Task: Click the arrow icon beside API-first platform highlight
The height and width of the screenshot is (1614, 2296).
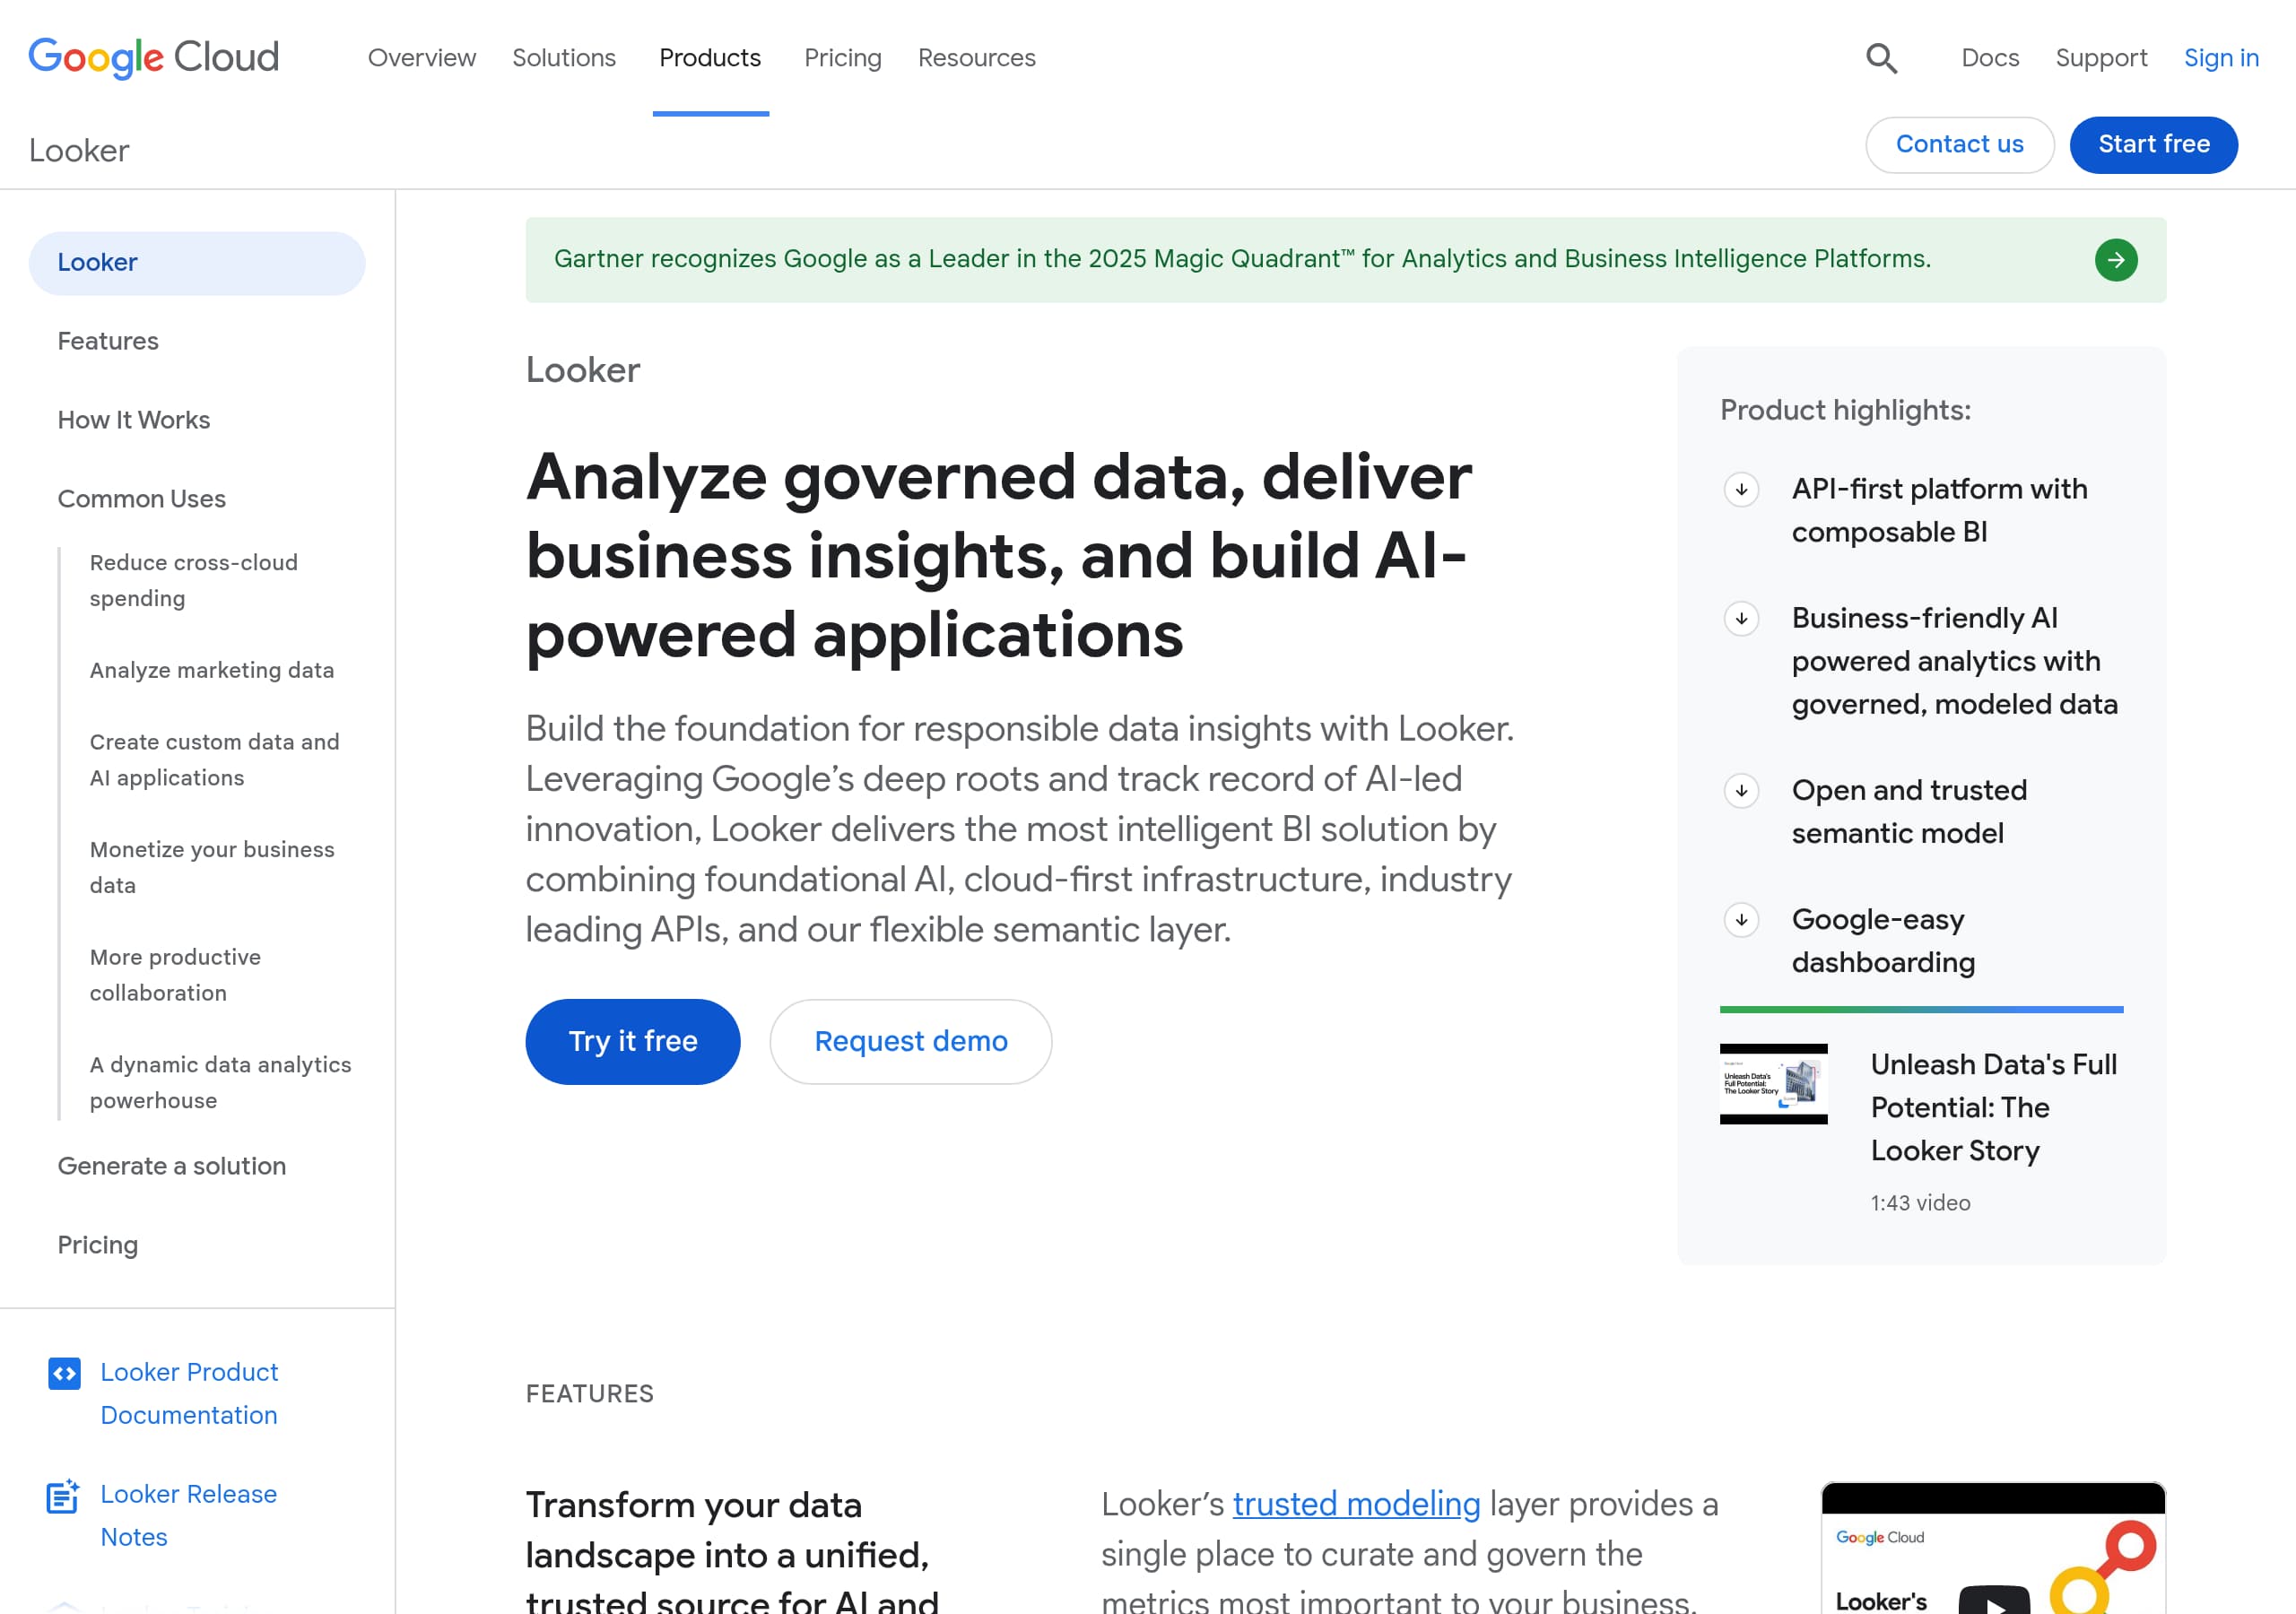Action: (x=1740, y=491)
